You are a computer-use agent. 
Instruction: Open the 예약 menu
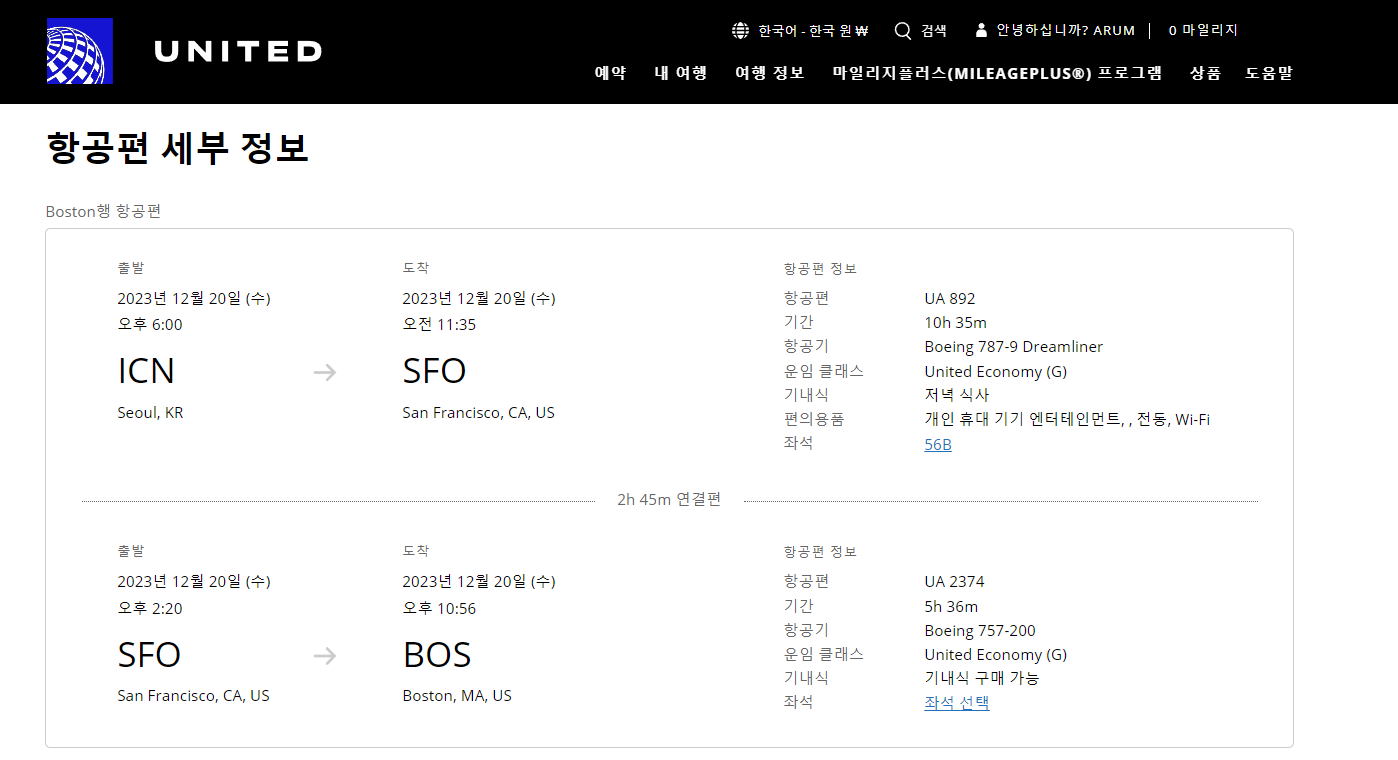610,72
